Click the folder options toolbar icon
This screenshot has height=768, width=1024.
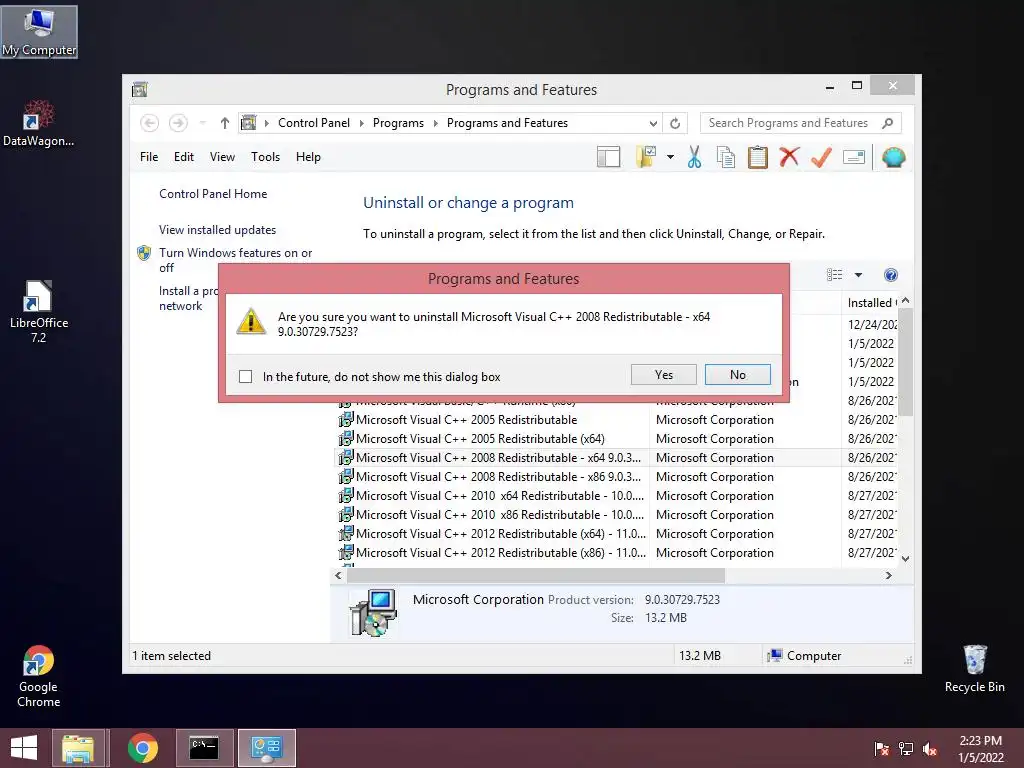tap(646, 157)
